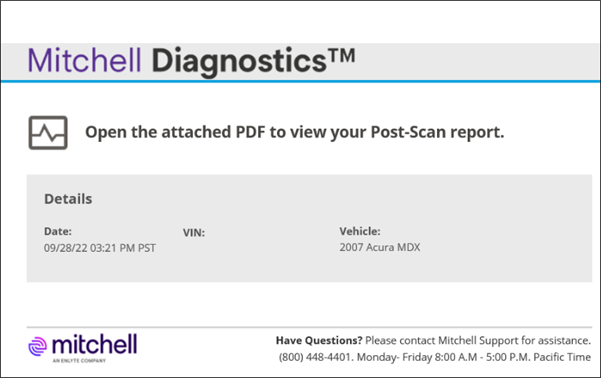Click the mitchell wordmark in footer
The image size is (601, 378).
[x=94, y=344]
